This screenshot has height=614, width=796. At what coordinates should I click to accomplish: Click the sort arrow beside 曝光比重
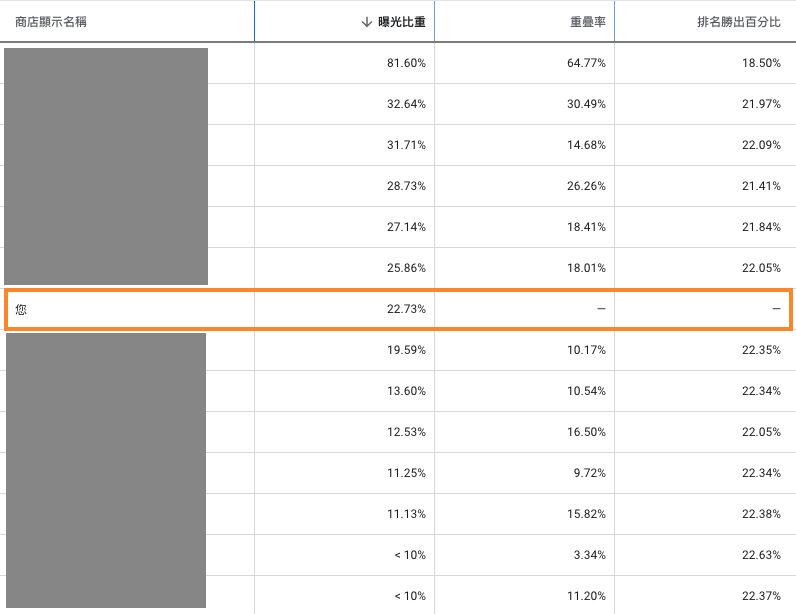click(x=367, y=22)
